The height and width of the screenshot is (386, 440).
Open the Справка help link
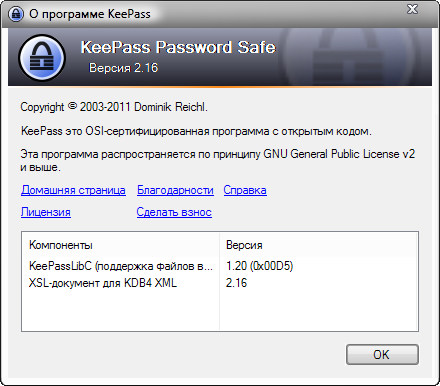tap(245, 190)
